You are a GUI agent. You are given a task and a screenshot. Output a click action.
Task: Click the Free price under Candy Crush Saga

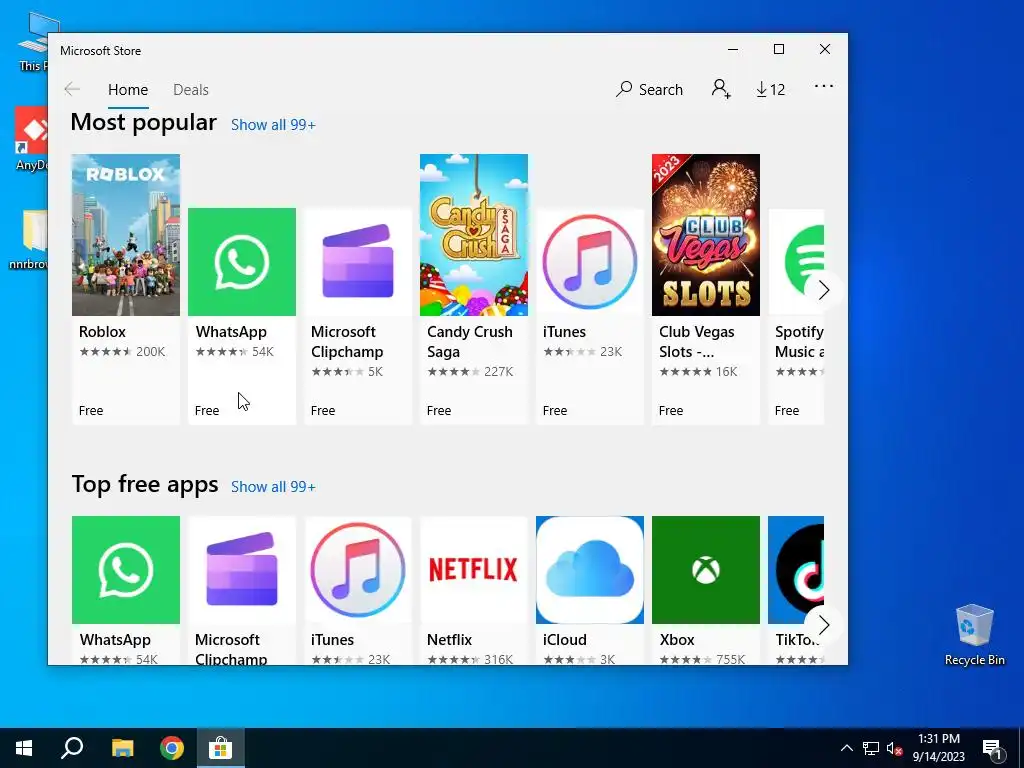pyautogui.click(x=439, y=411)
